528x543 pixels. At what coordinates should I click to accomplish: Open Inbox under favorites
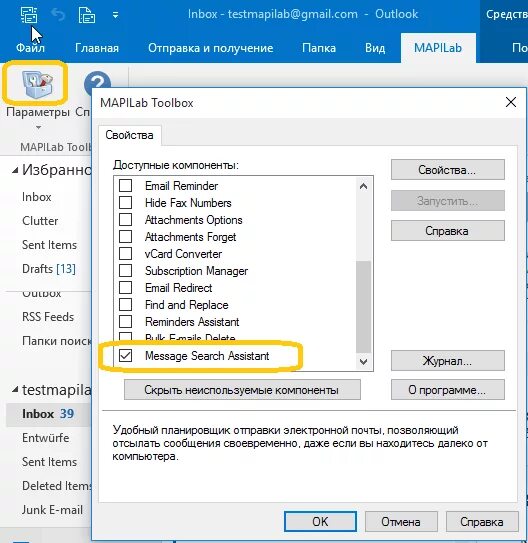point(37,197)
